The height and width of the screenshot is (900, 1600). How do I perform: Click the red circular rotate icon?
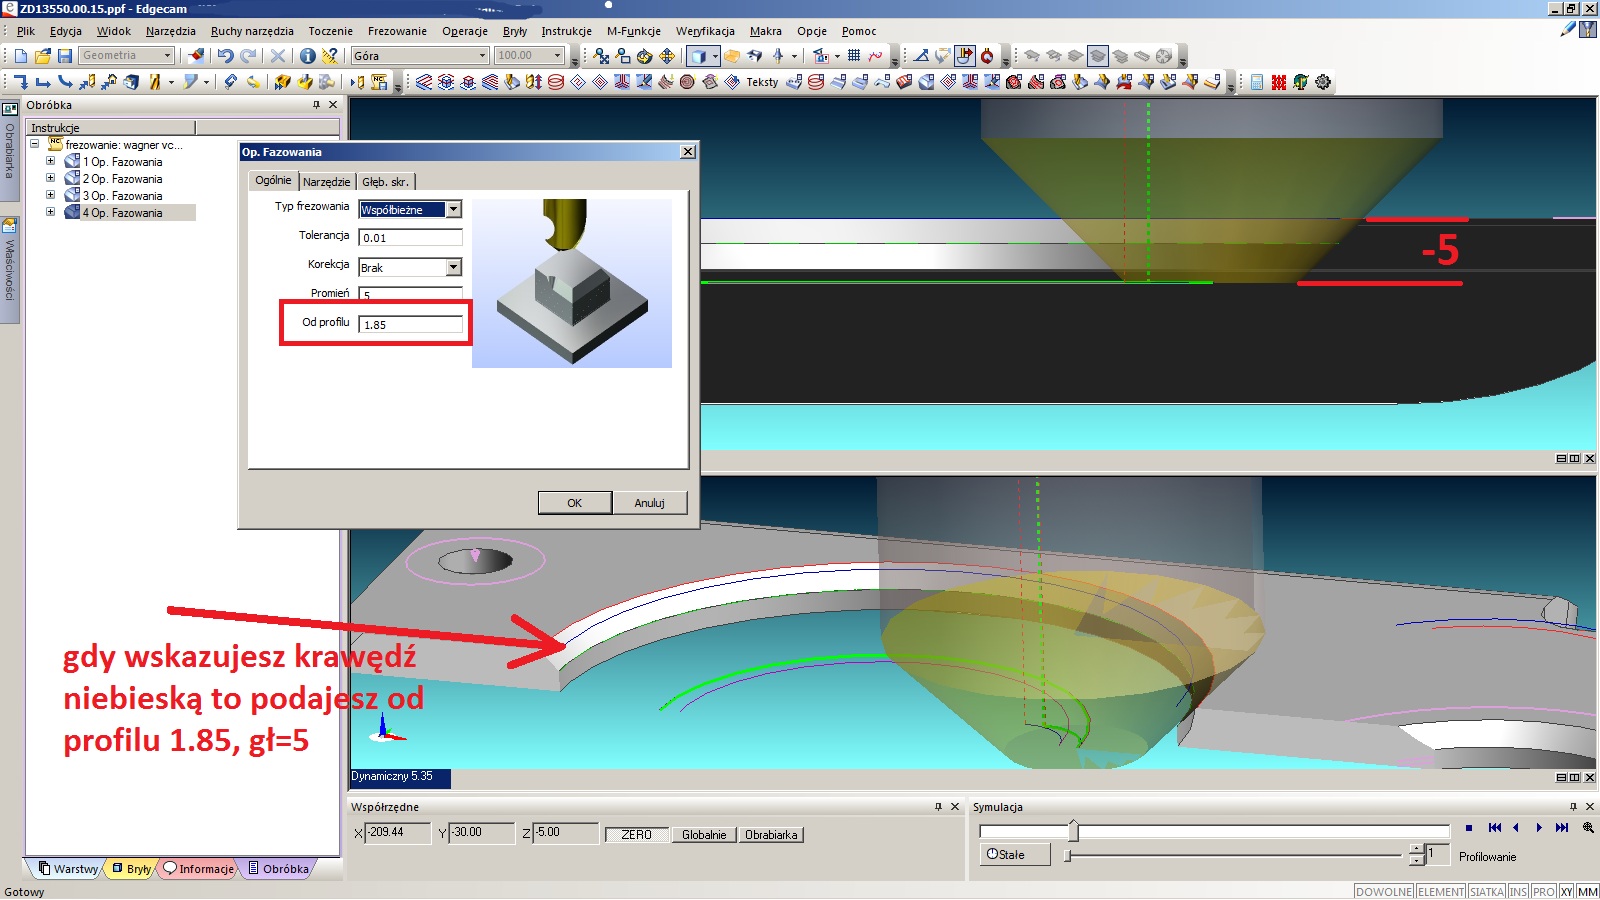click(987, 56)
